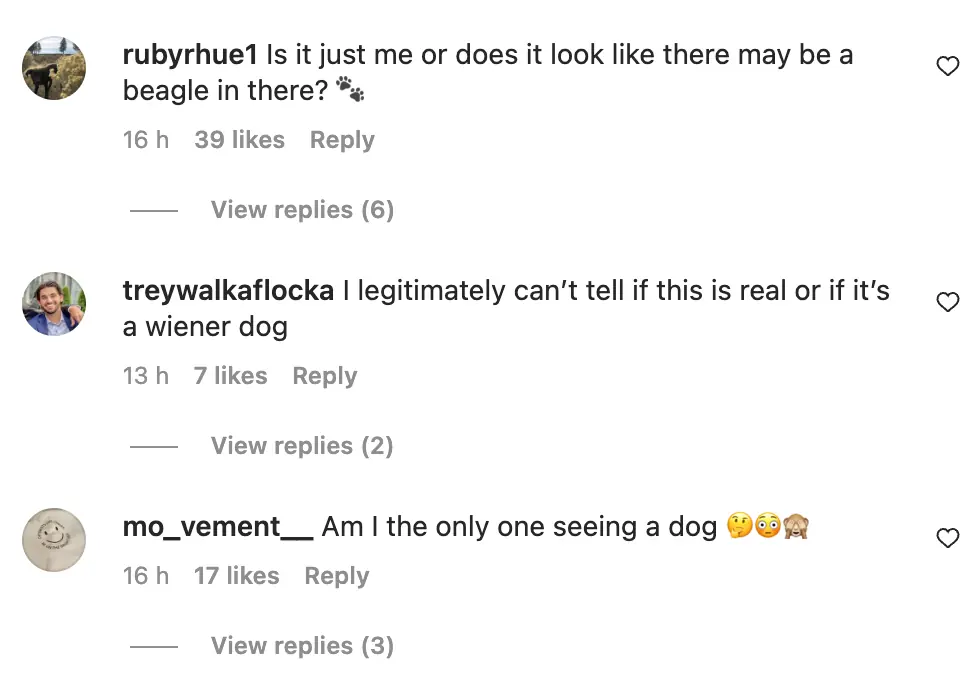Reply to rubyrhue1's comment

click(x=342, y=140)
